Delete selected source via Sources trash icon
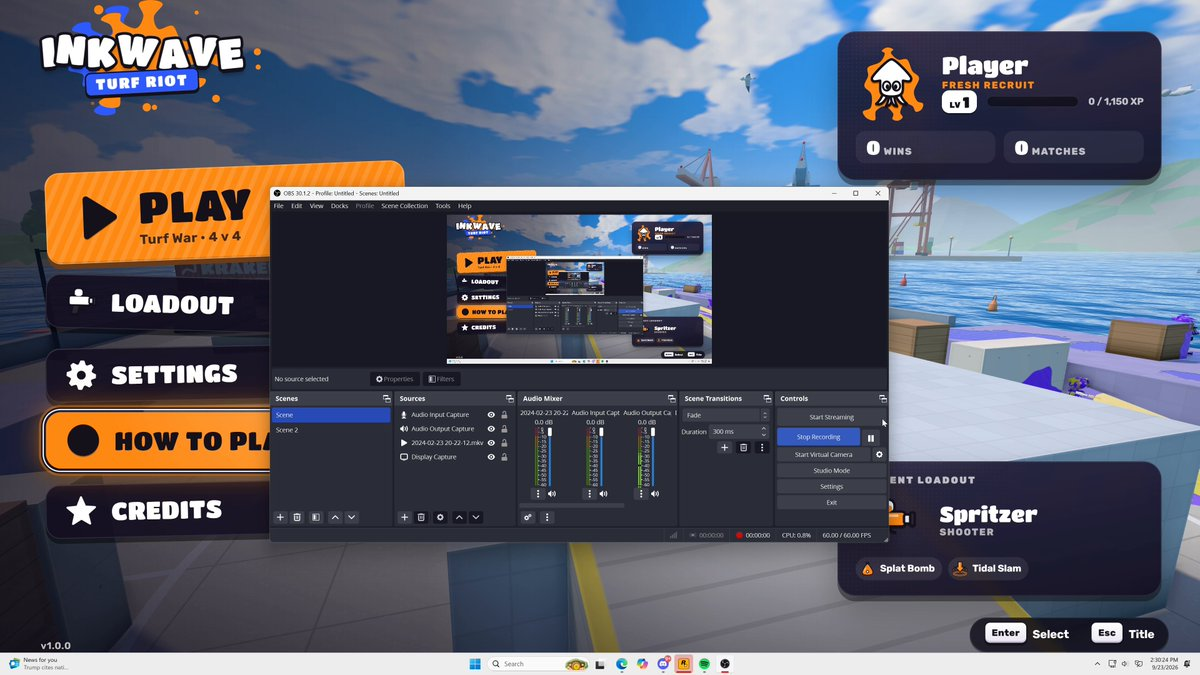 click(x=421, y=517)
